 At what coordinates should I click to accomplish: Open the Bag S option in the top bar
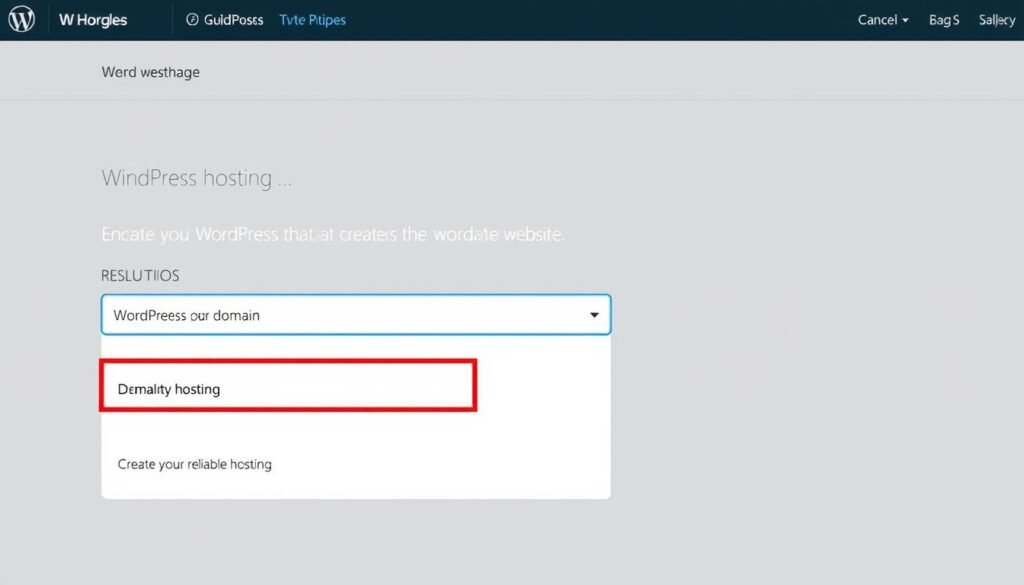(x=943, y=19)
